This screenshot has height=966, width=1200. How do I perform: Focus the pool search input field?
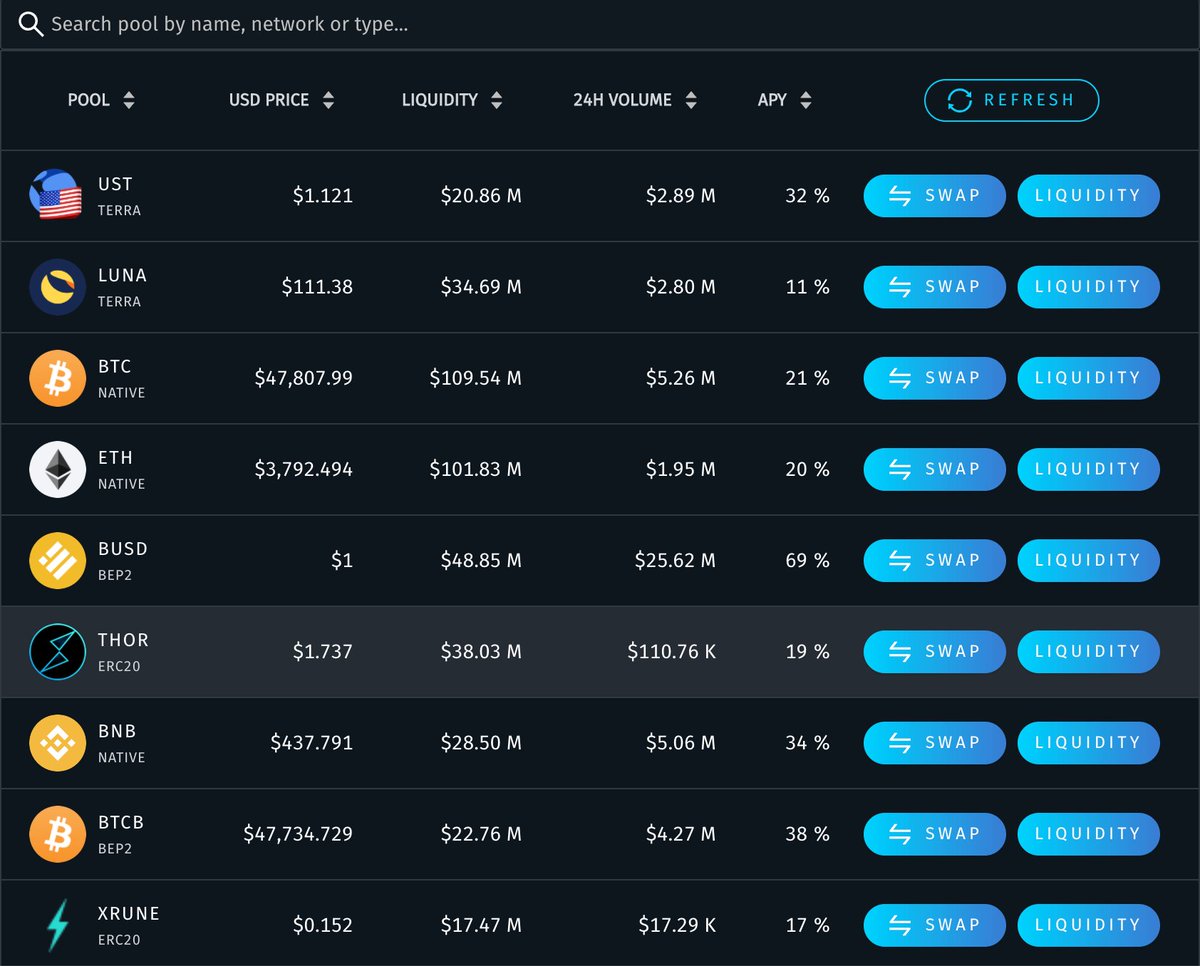point(600,24)
